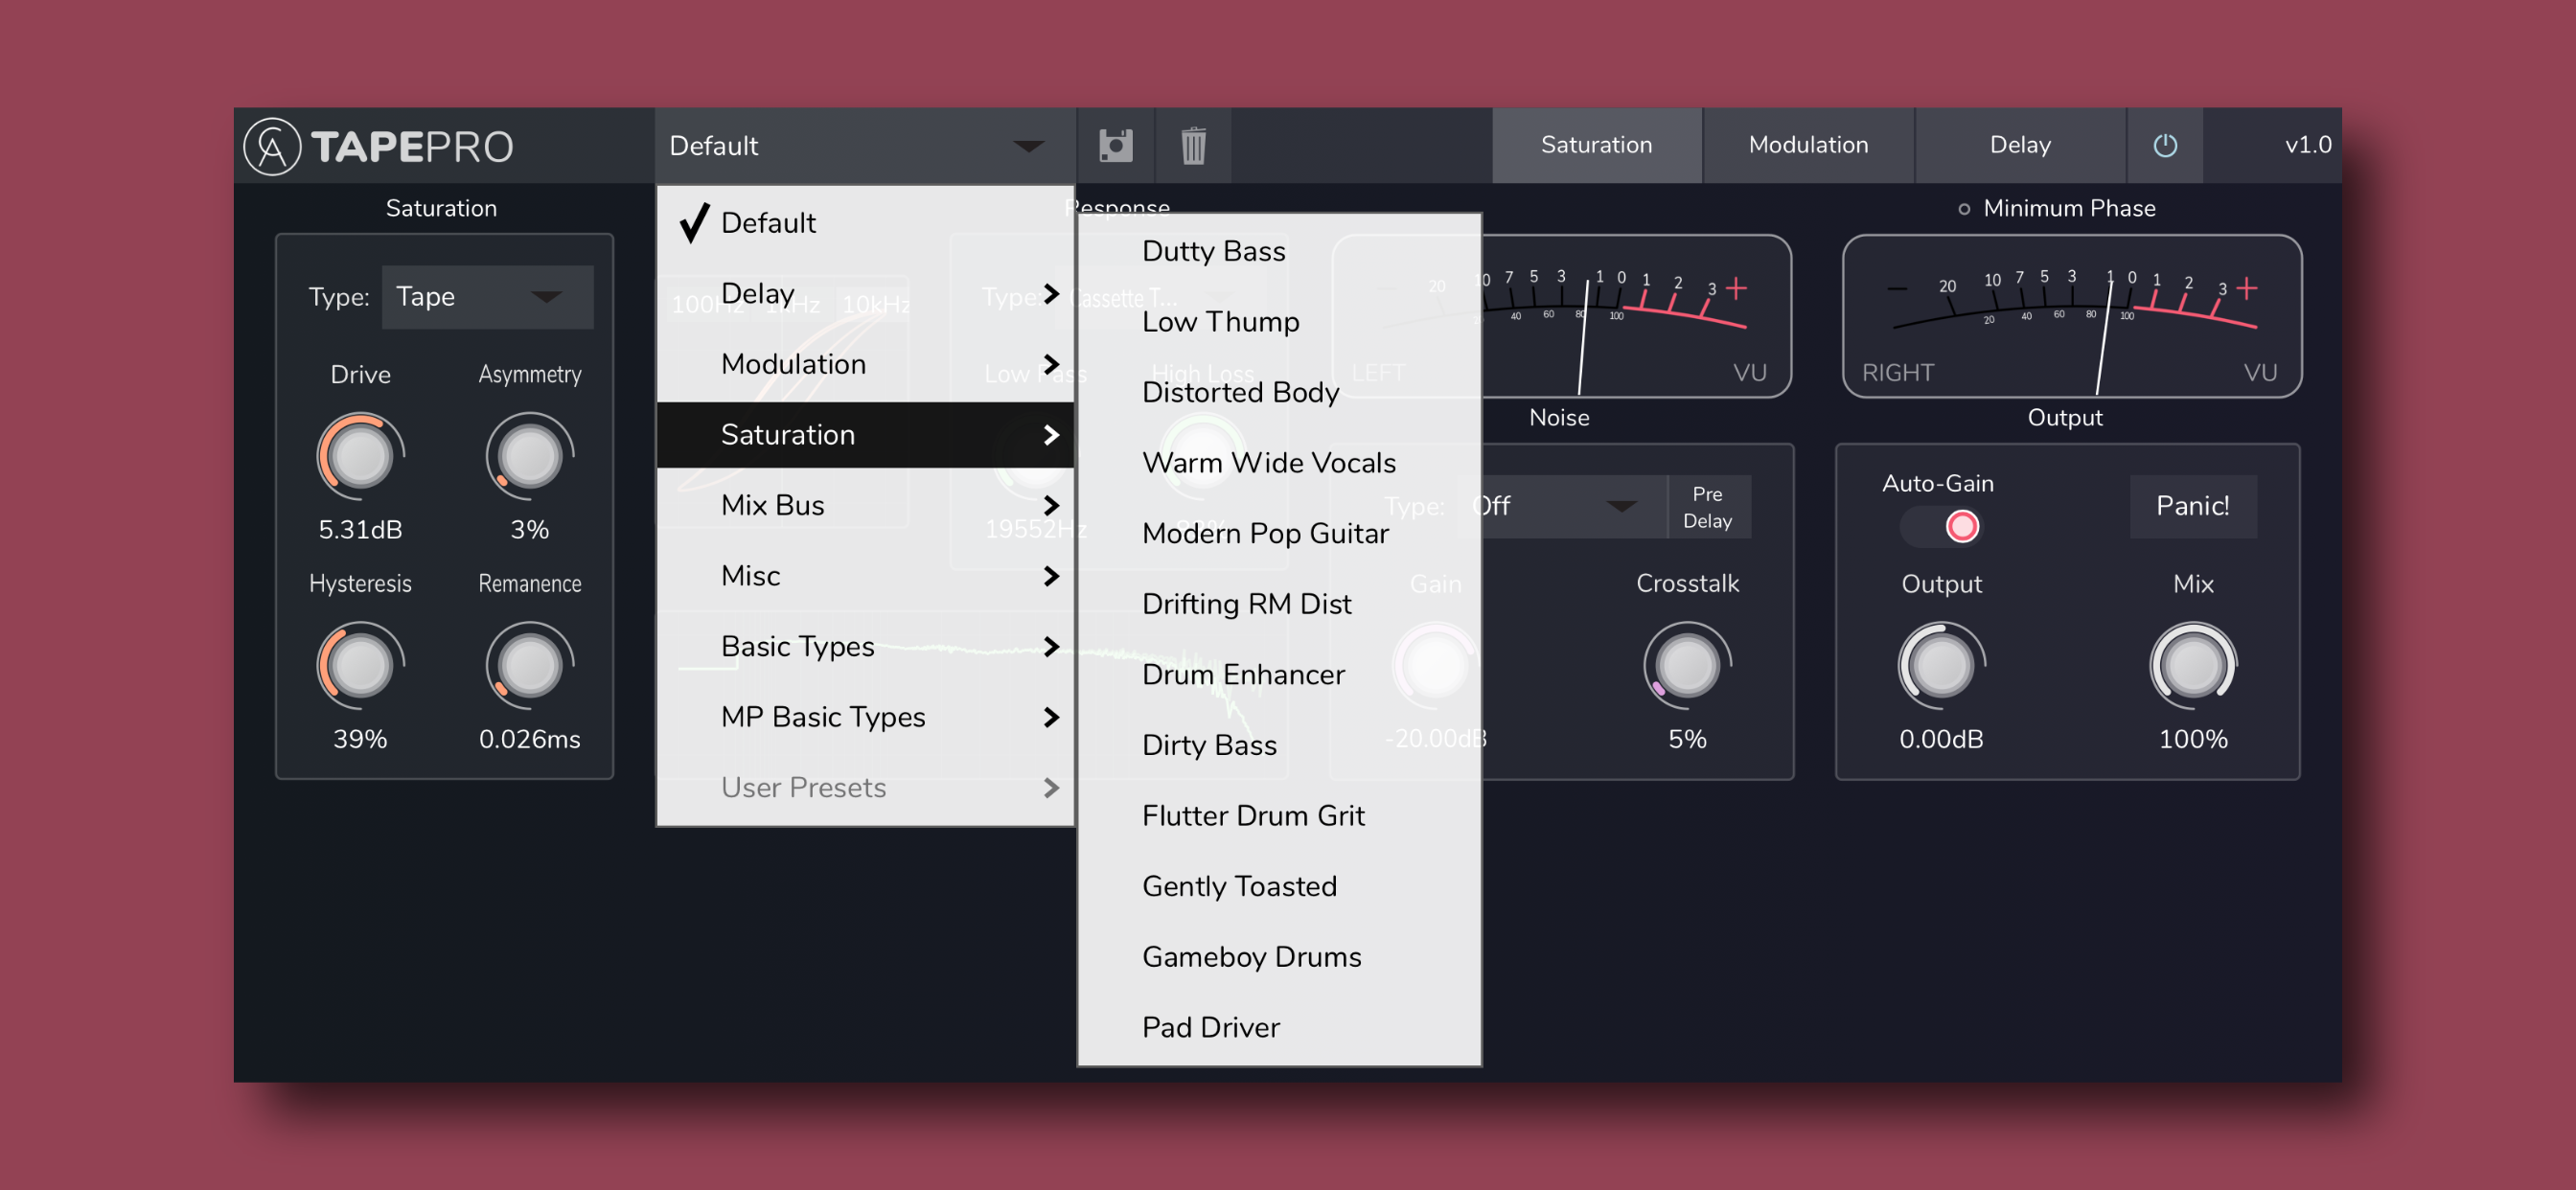This screenshot has width=2576, height=1190.
Task: Expand the User Presets submenu
Action: tap(865, 788)
